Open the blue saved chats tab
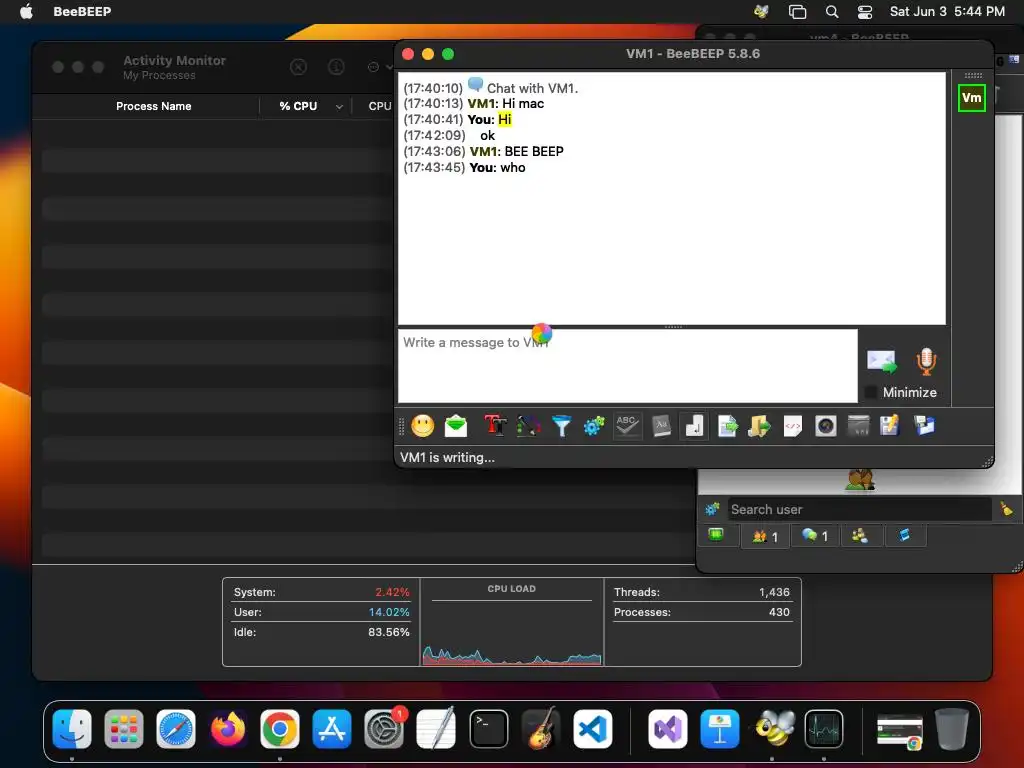The image size is (1024, 768). pyautogui.click(x=904, y=536)
